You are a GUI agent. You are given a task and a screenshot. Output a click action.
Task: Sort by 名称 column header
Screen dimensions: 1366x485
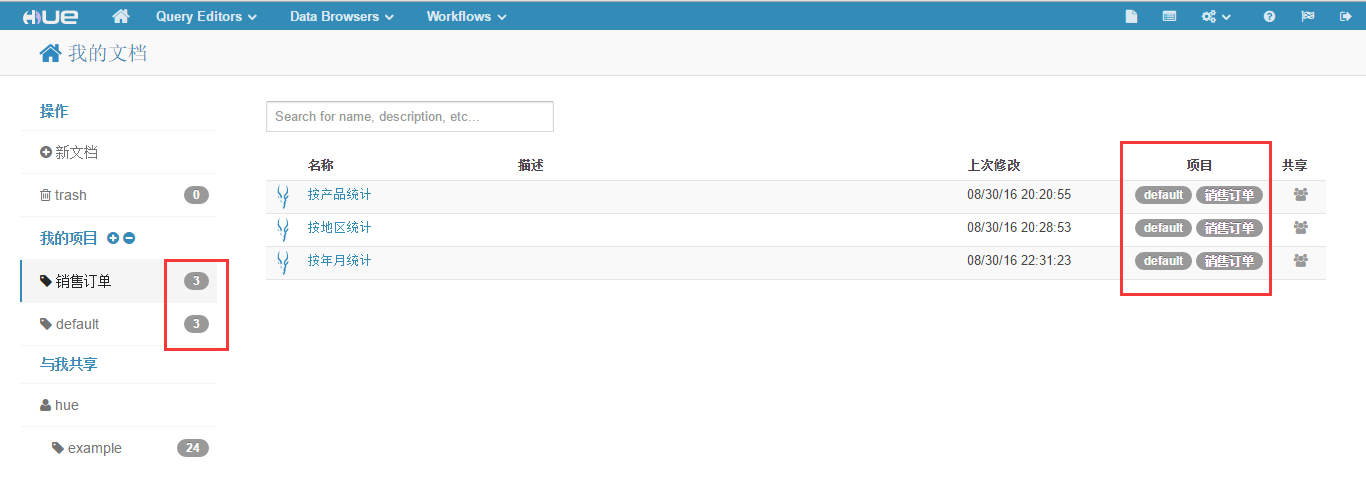(320, 165)
